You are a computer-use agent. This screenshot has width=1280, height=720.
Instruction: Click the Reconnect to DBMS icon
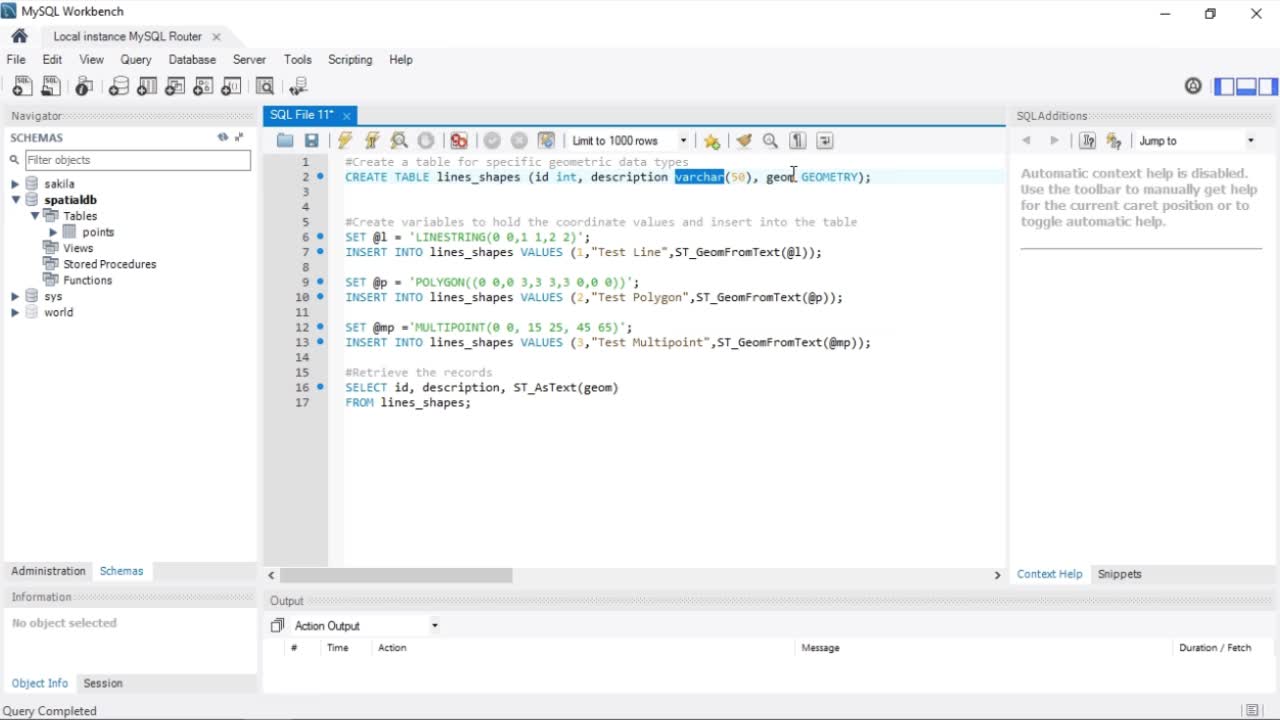pyautogui.click(x=298, y=87)
